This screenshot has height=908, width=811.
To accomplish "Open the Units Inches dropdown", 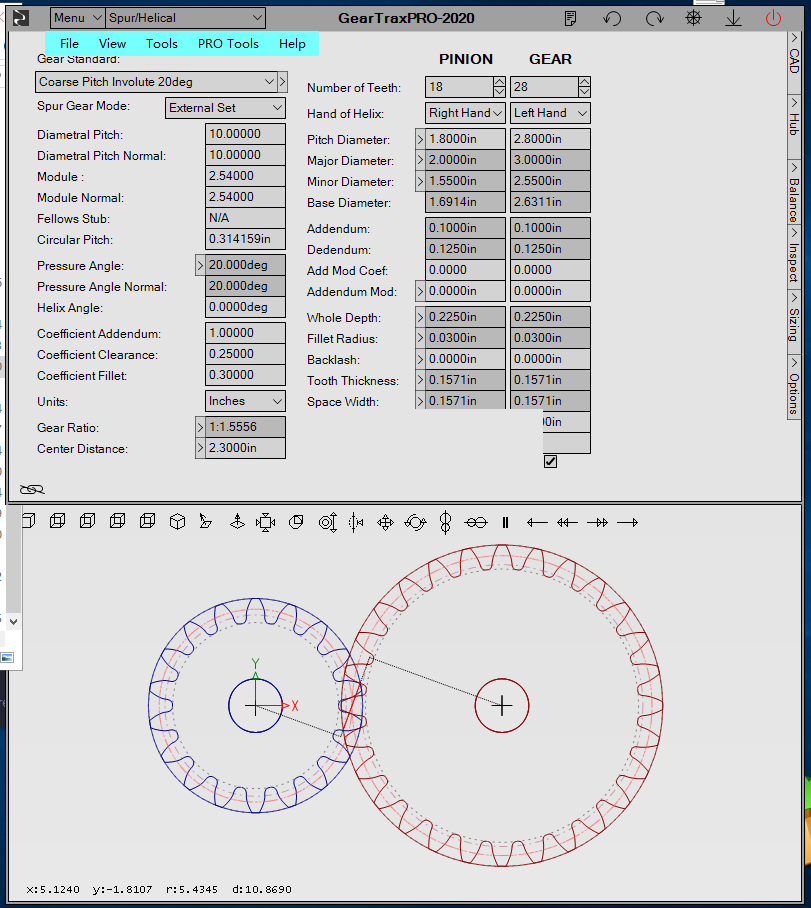I will click(x=245, y=401).
